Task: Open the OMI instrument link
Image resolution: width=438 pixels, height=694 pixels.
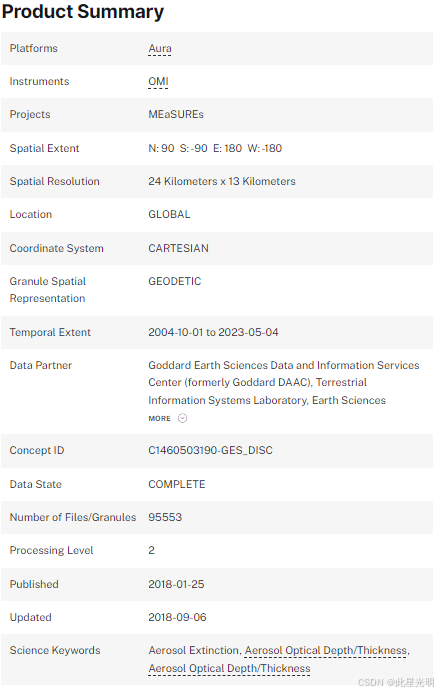Action: coord(158,81)
